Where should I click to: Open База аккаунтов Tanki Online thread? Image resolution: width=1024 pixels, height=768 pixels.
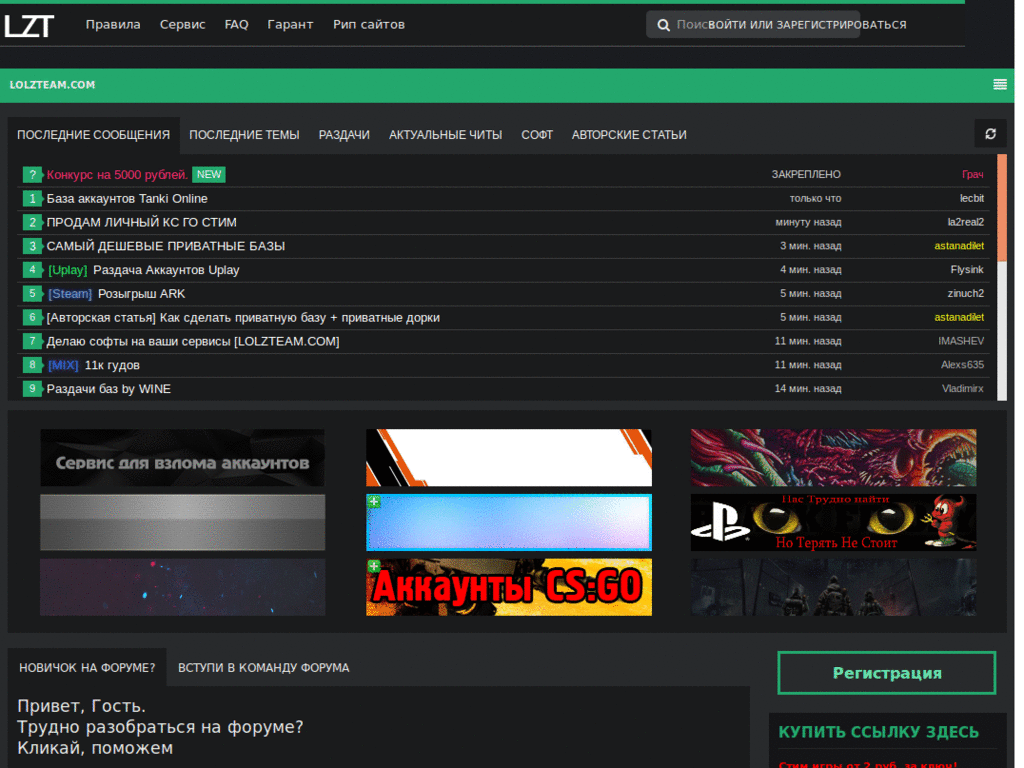[127, 199]
